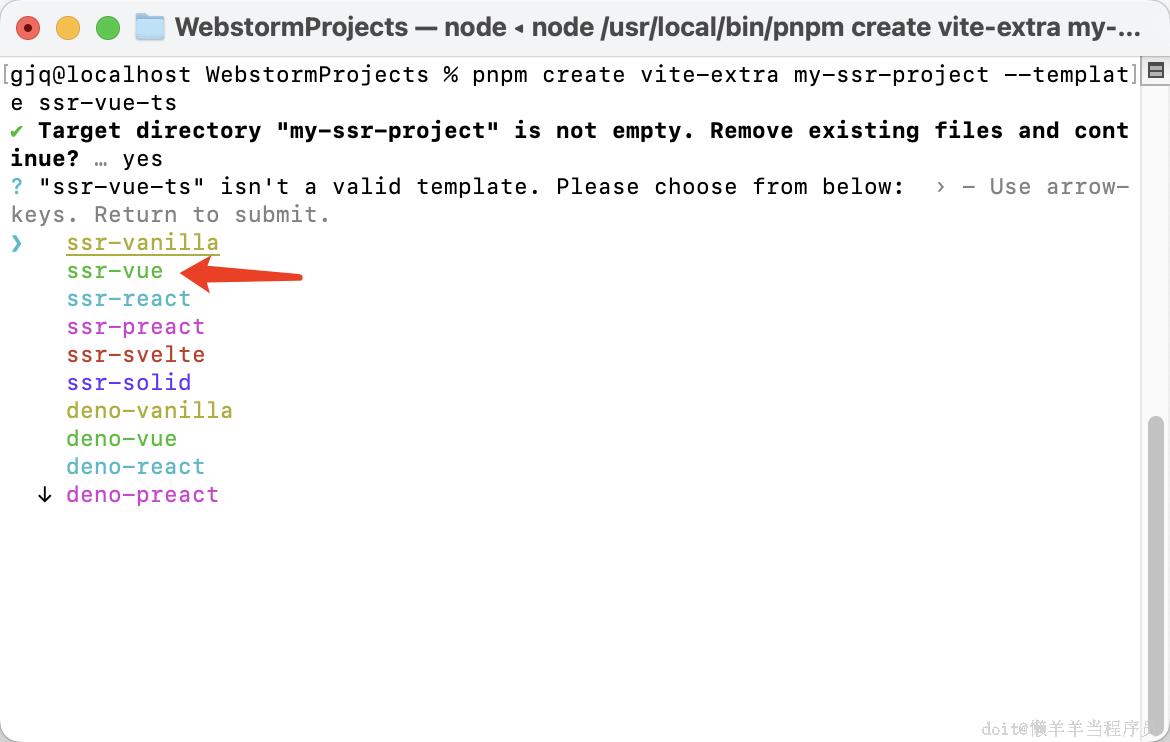Select the deno-vanilla template
The height and width of the screenshot is (742, 1170).
149,411
